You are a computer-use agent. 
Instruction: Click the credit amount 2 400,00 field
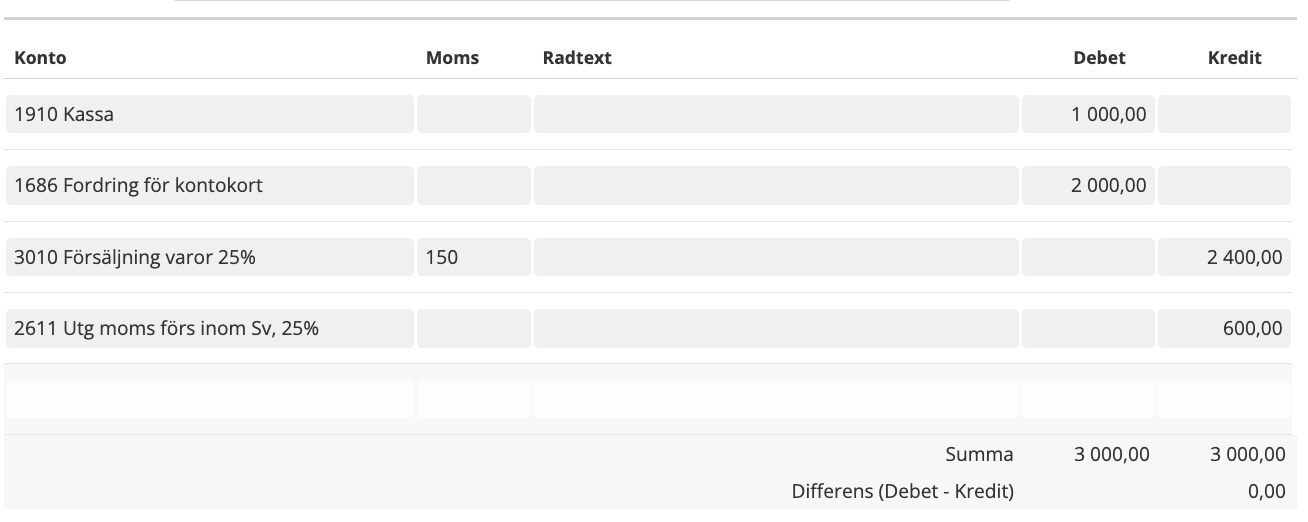1224,257
